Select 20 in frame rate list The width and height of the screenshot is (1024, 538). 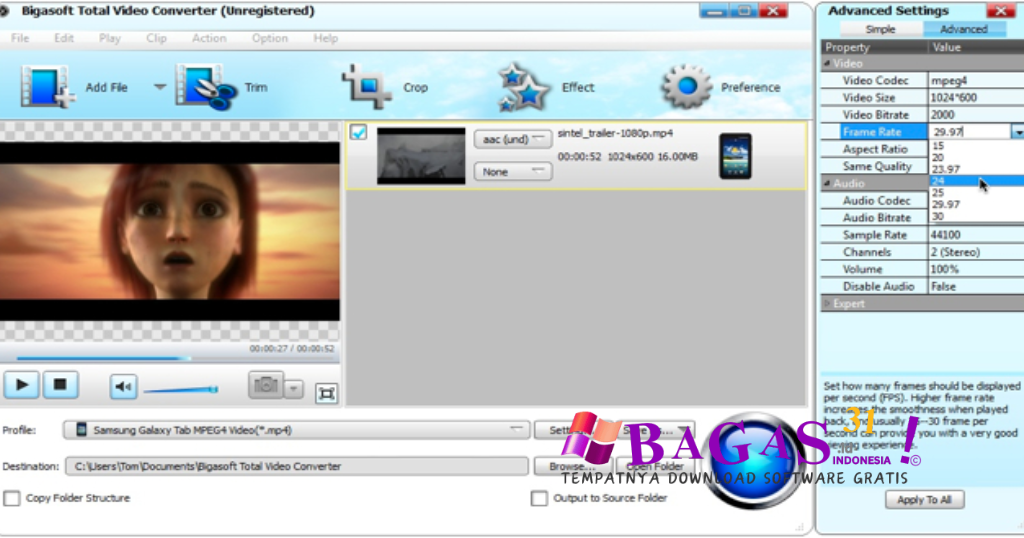tap(976, 157)
